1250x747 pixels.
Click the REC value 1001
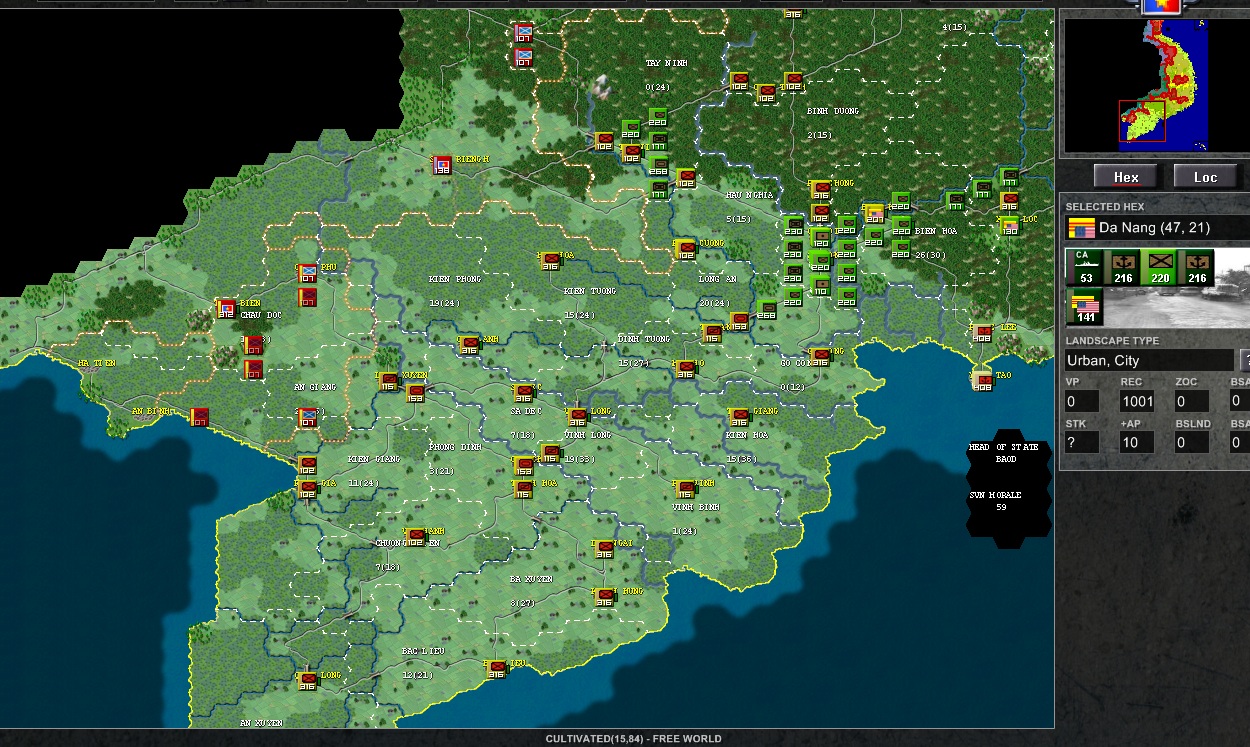click(x=1137, y=402)
